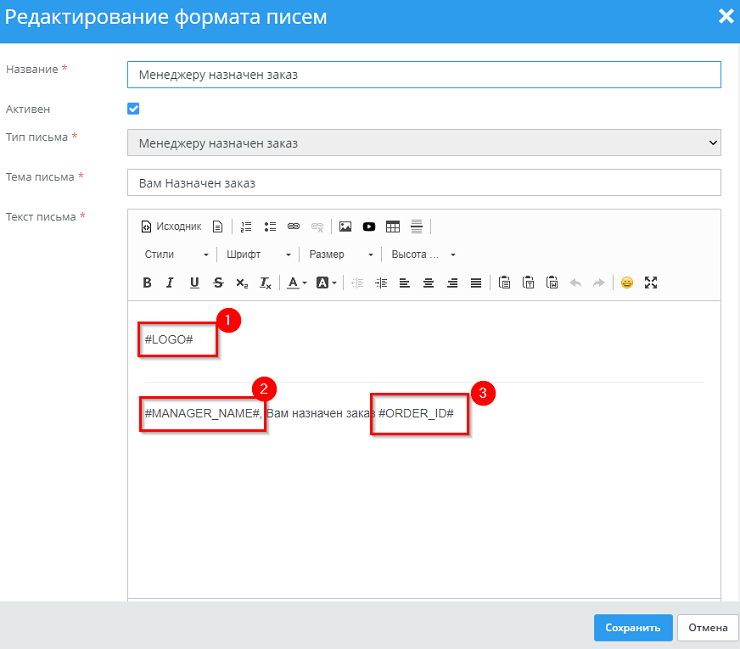Viewport: 740px width, 649px height.
Task: Open the text color picker
Action: (297, 283)
